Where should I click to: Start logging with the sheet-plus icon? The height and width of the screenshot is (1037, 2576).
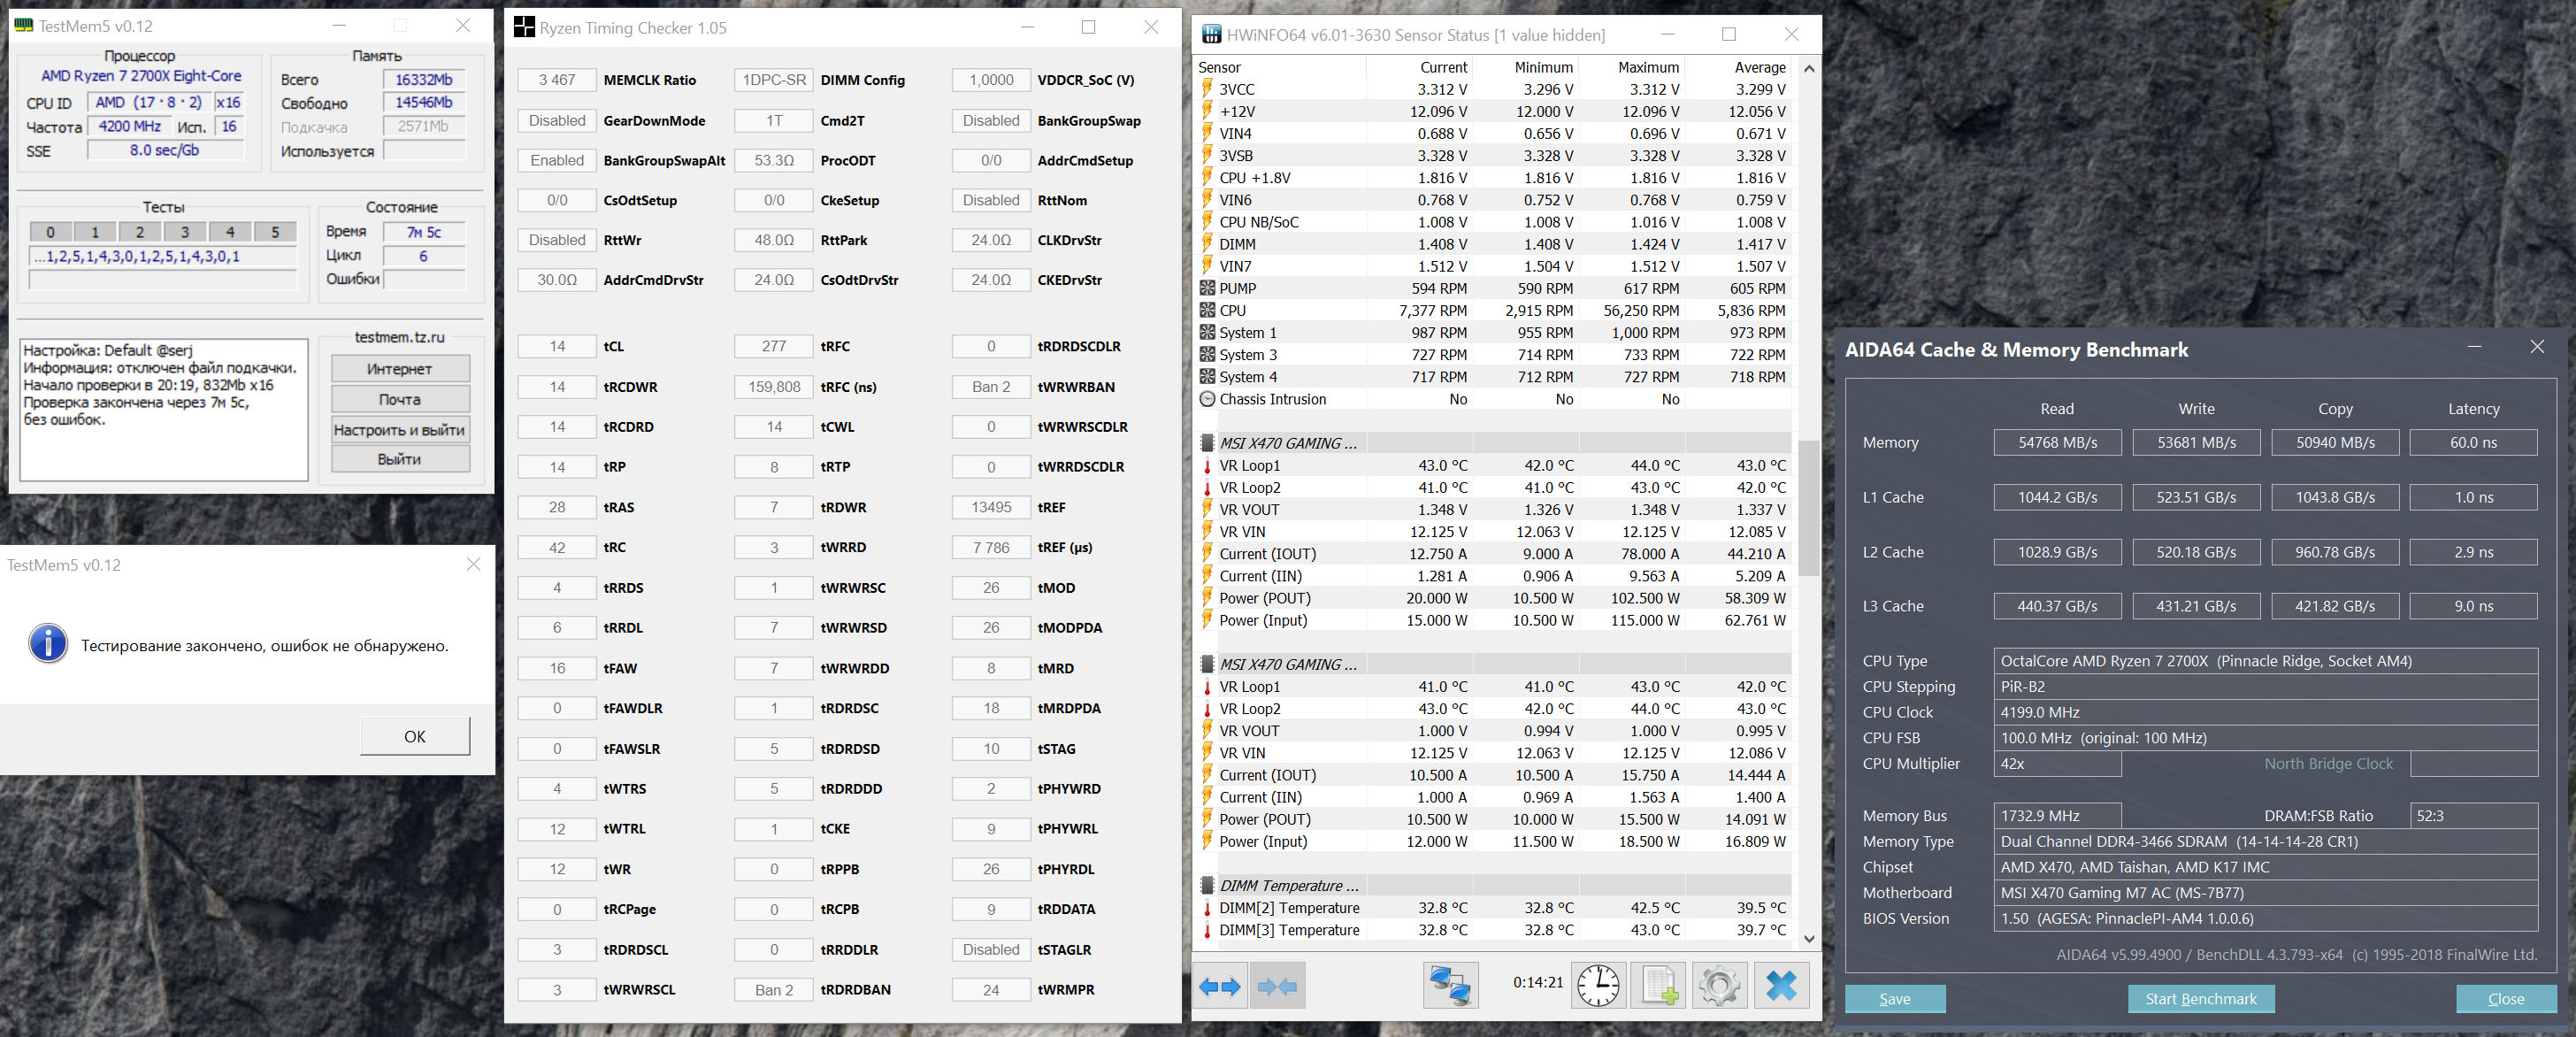click(1658, 986)
